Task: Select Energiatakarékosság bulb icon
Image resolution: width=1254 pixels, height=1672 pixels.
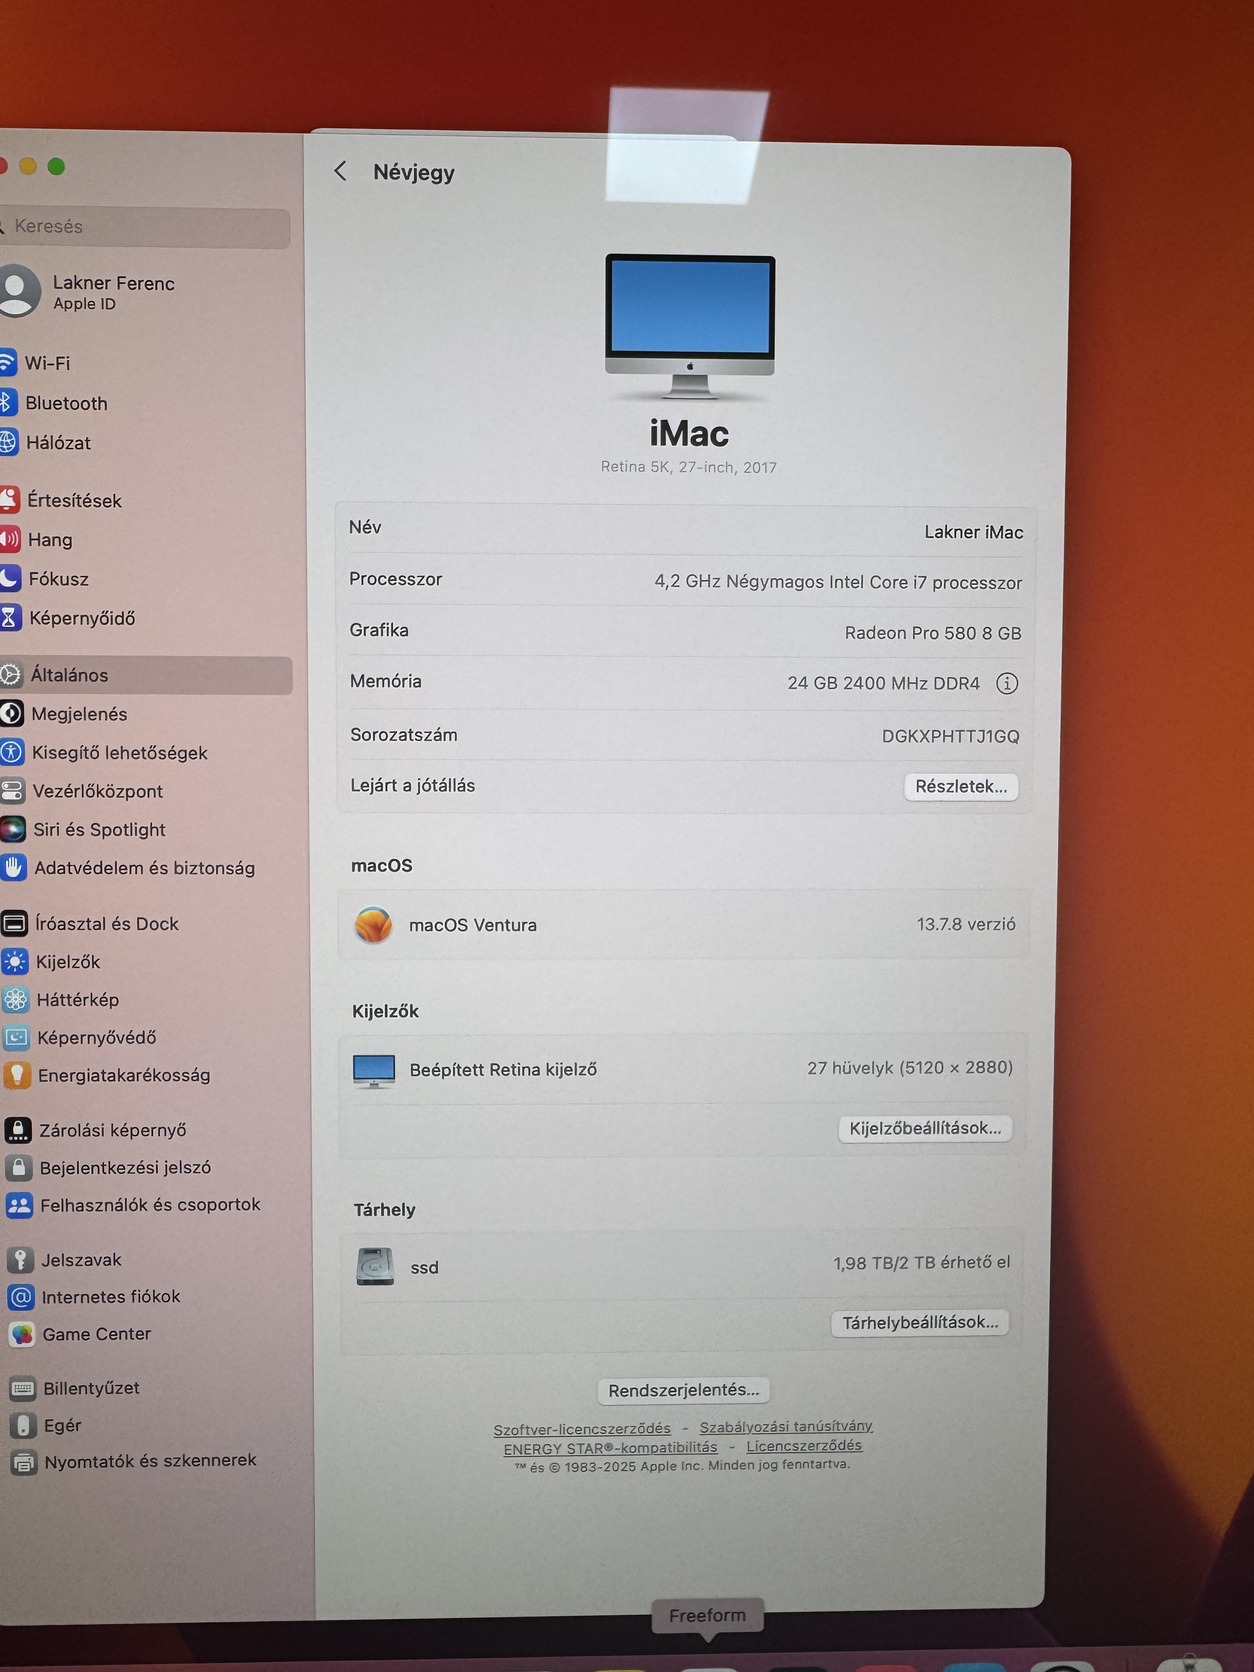Action: [17, 1075]
